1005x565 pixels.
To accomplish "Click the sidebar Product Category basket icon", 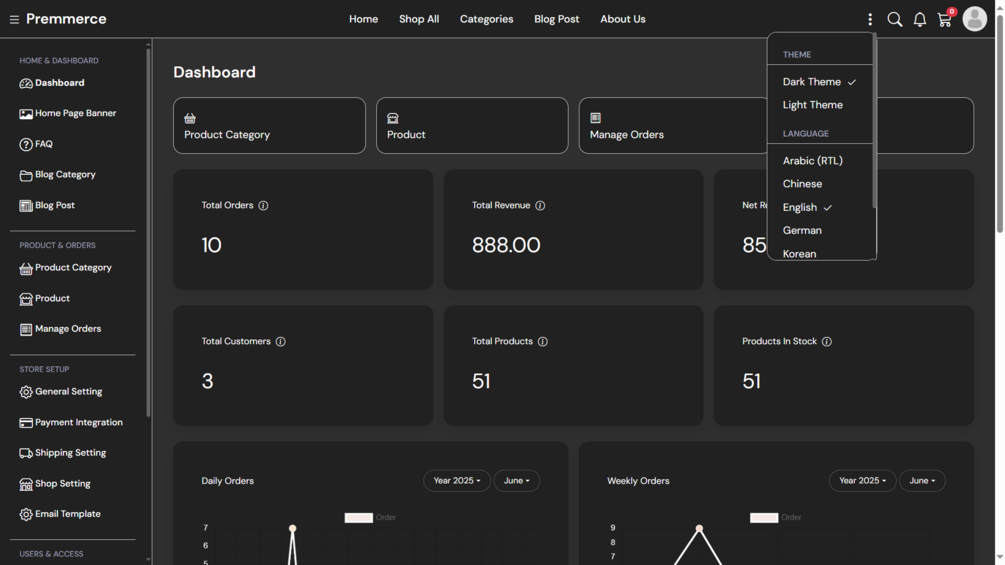I will click(26, 268).
